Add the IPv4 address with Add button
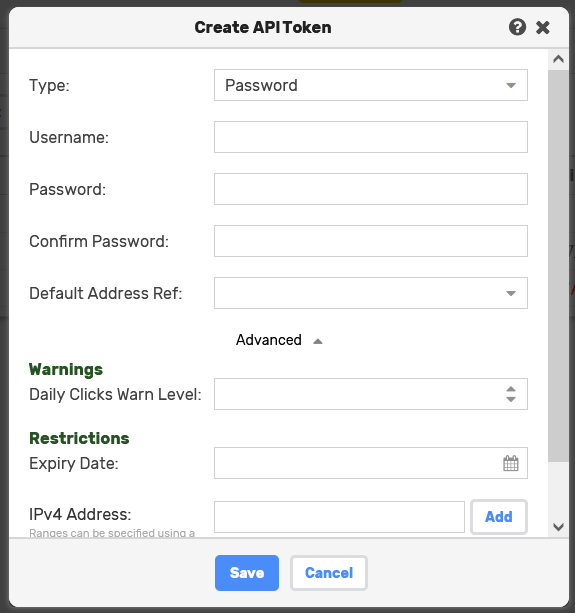 [x=499, y=517]
